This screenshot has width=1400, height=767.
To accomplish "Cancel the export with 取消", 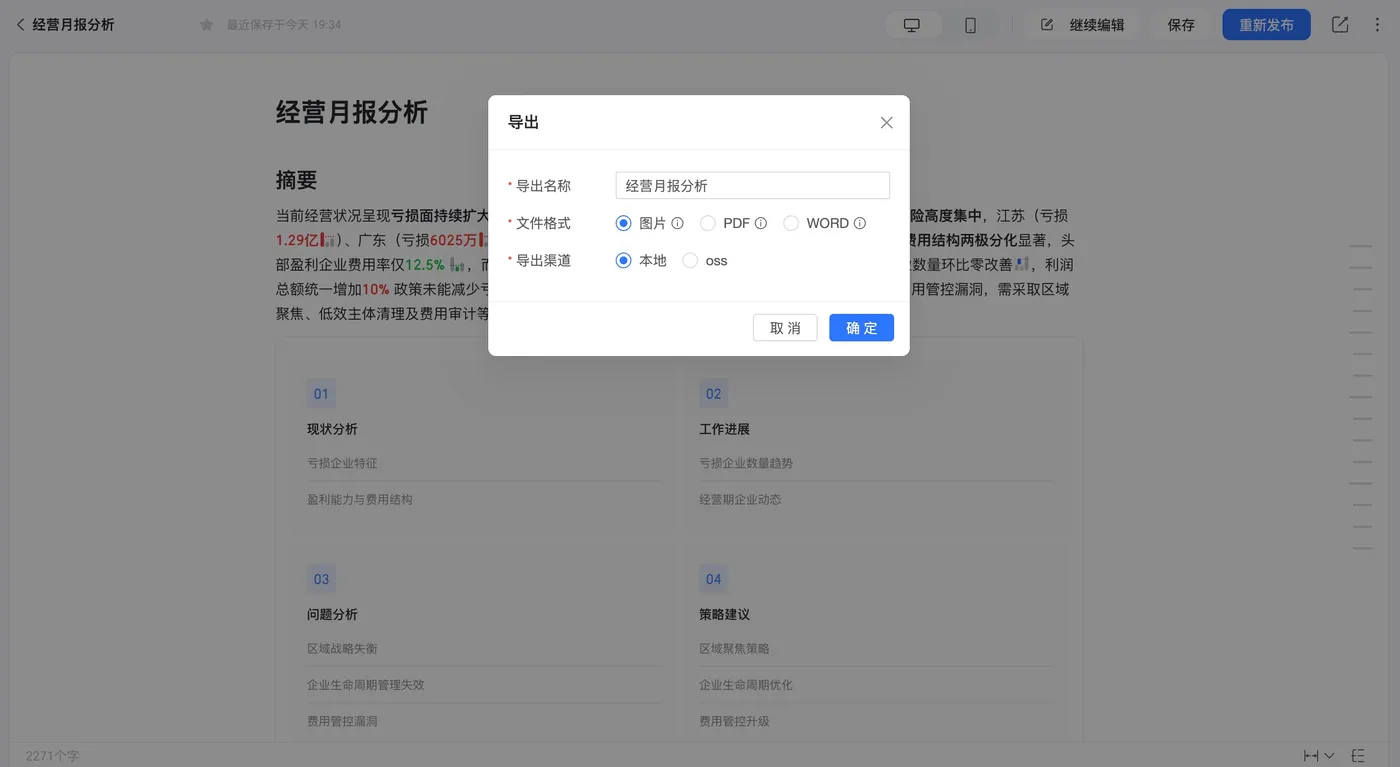I will (785, 328).
